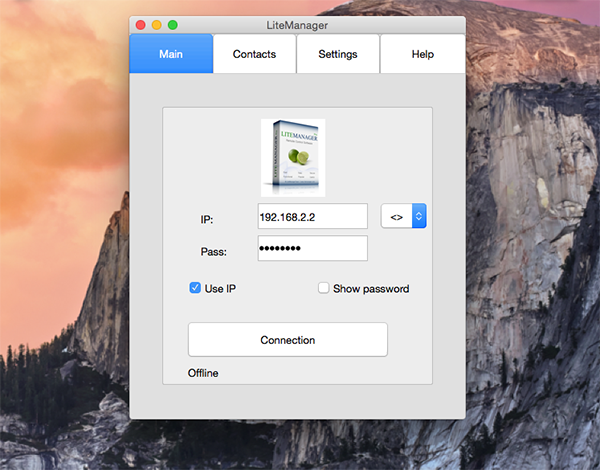Viewport: 600px width, 470px height.
Task: Switch to the Main tab
Action: point(171,54)
